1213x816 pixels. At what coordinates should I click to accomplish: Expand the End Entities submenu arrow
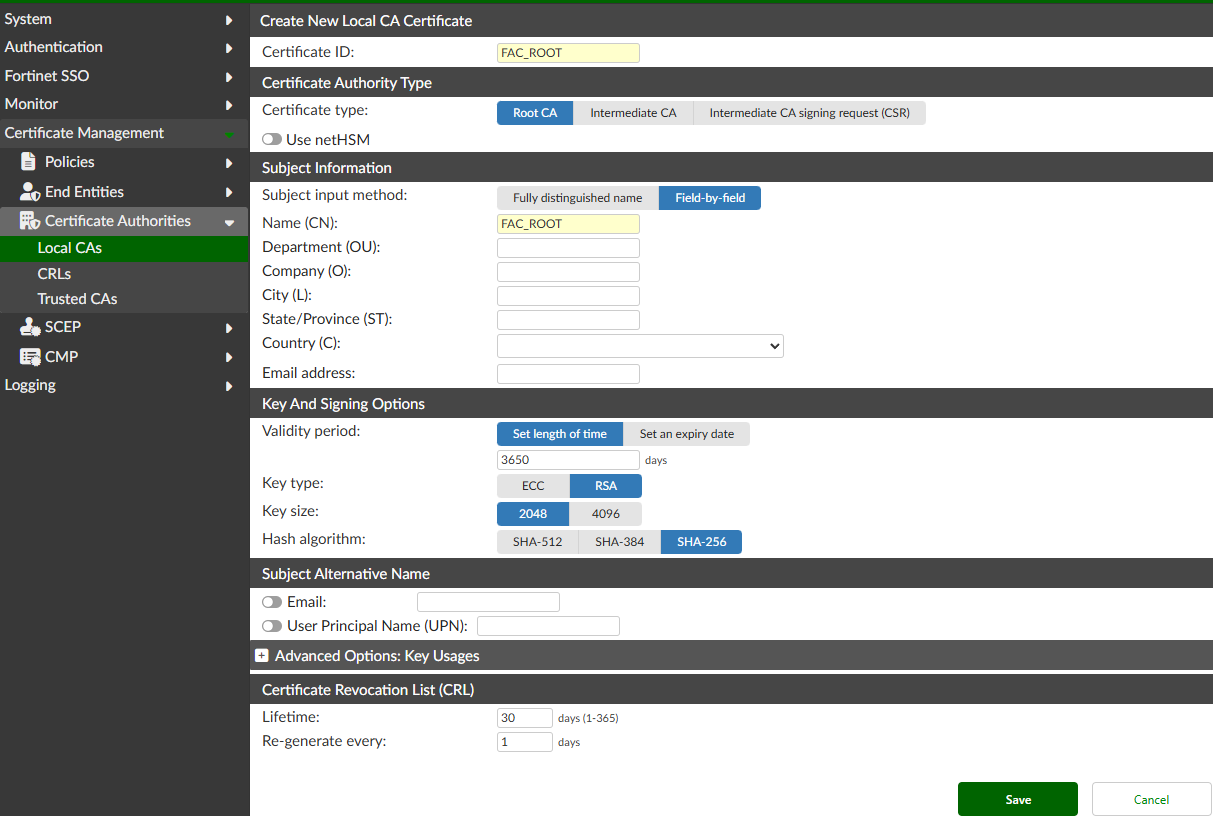pos(229,192)
